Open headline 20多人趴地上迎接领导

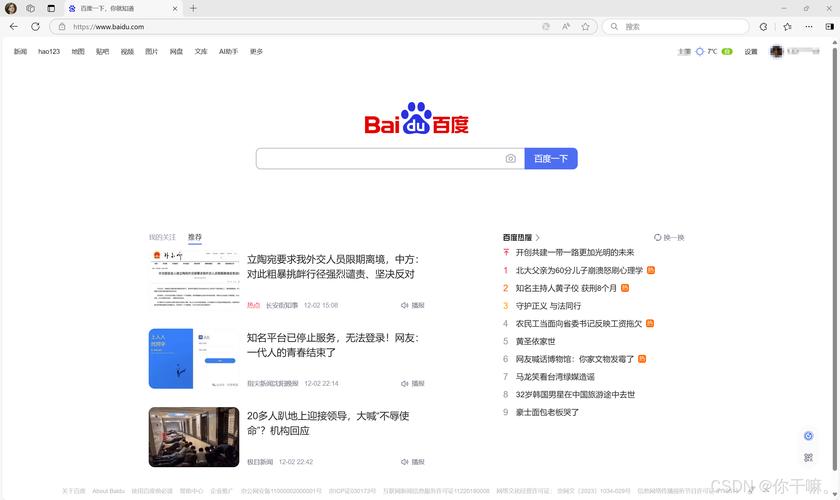[x=328, y=423]
